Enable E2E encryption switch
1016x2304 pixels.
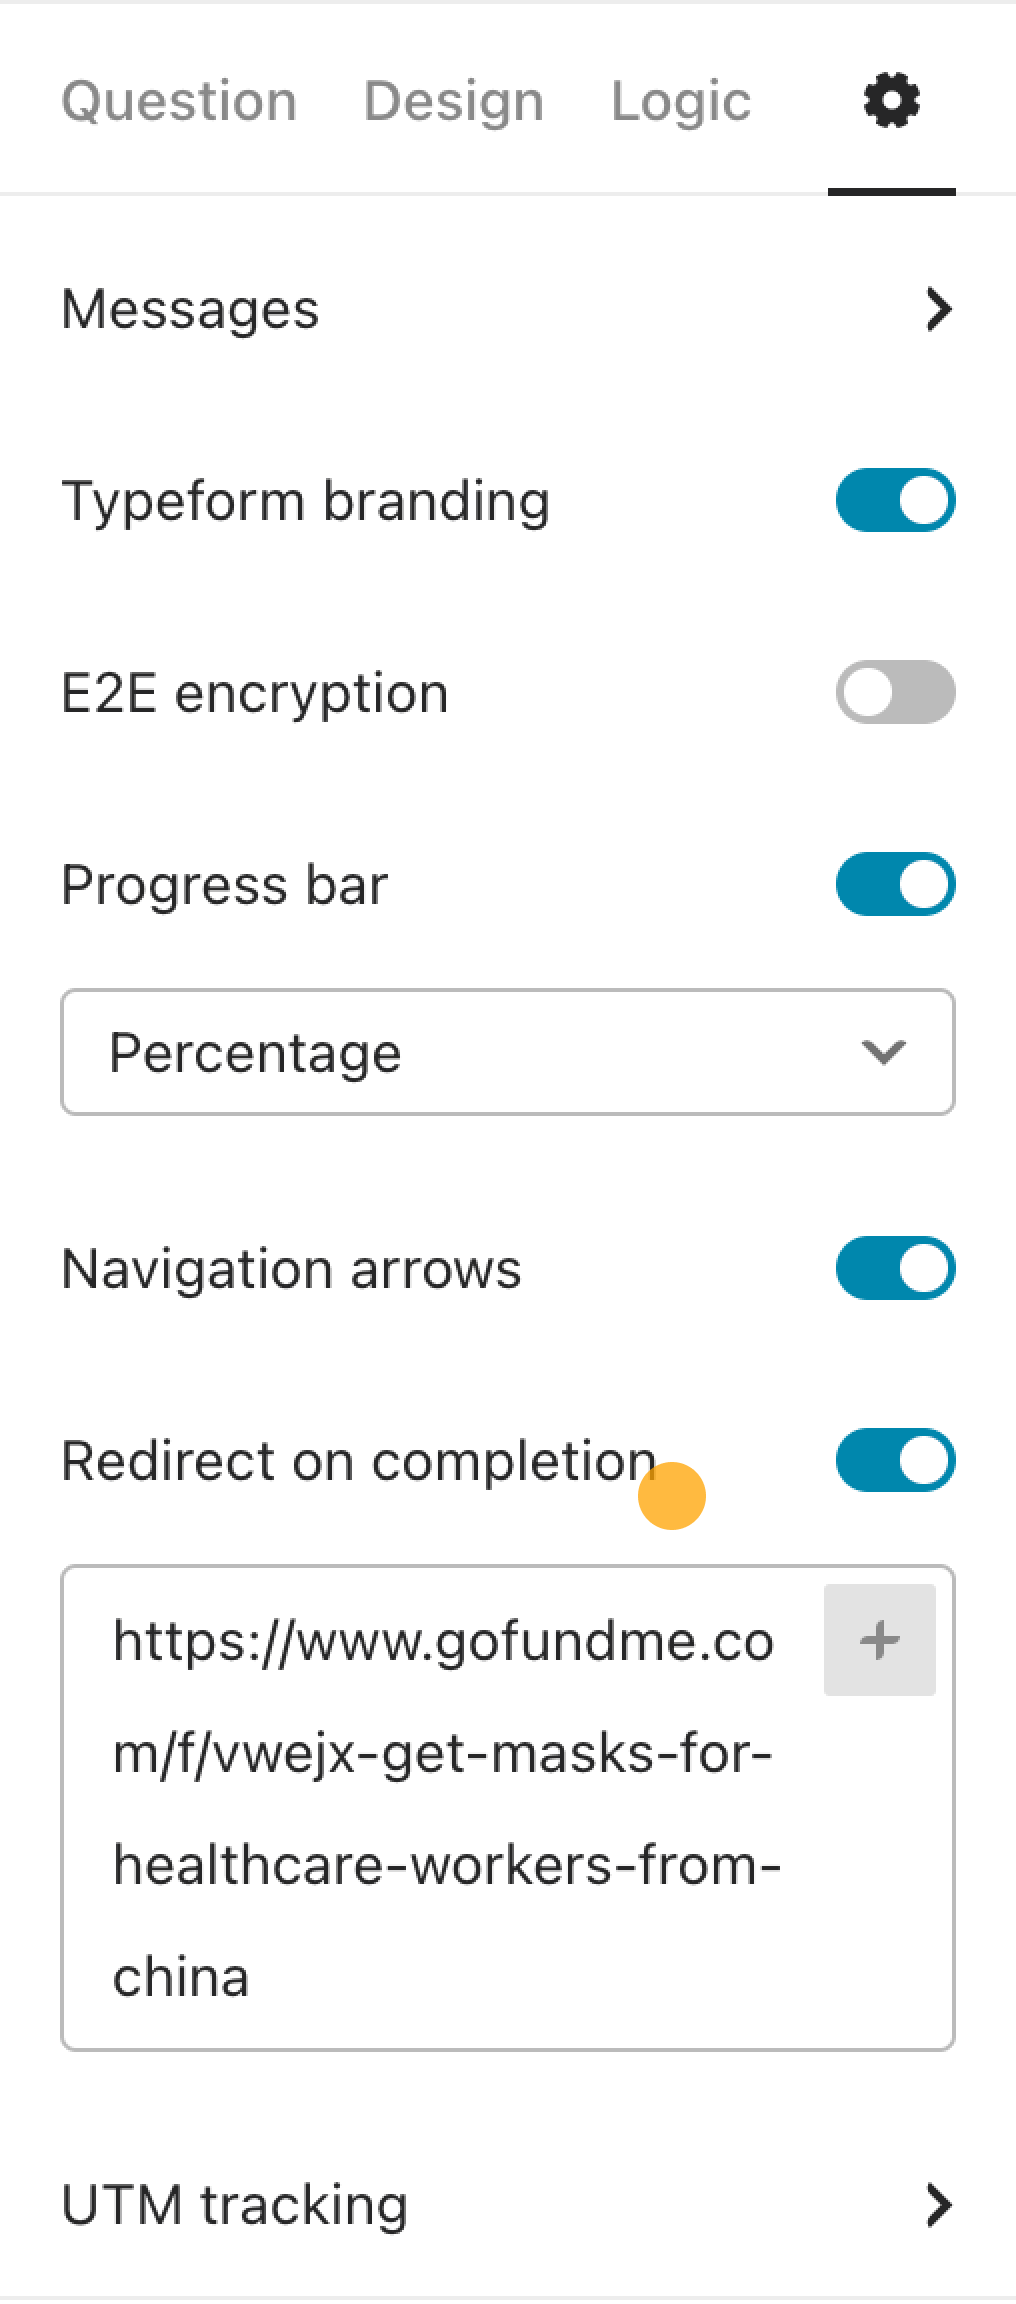coord(895,692)
